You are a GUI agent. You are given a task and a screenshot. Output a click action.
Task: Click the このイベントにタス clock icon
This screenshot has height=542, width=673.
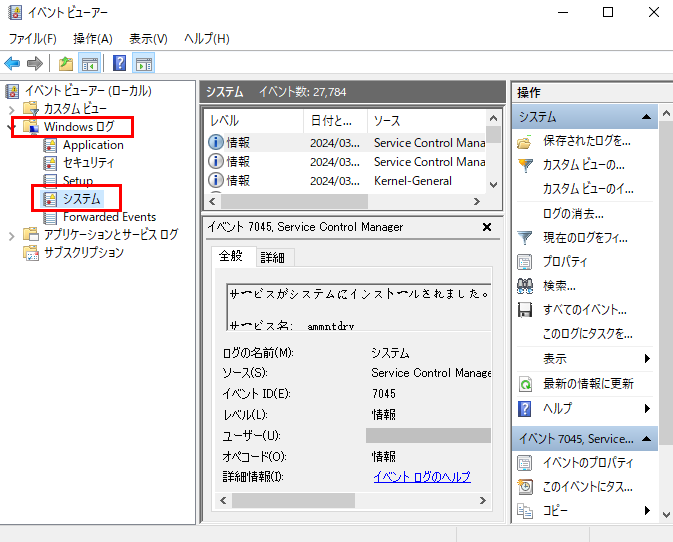(x=525, y=487)
